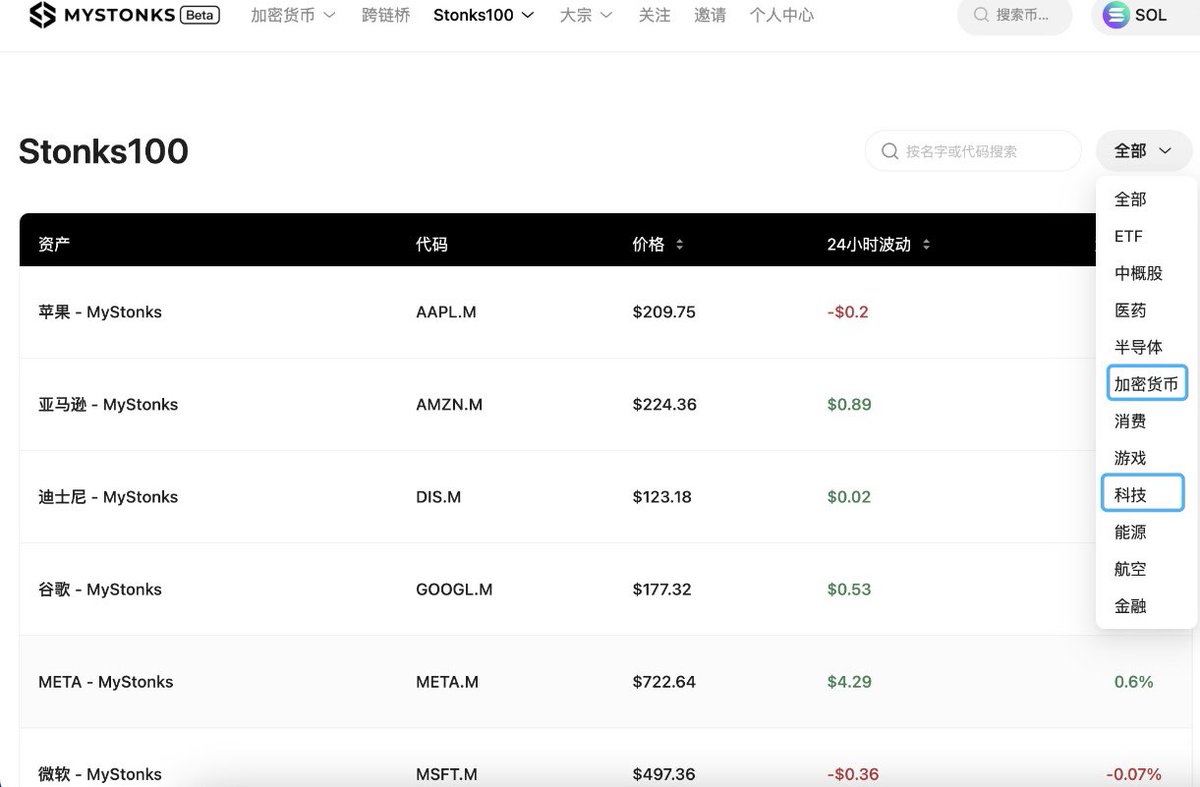Click the Beta badge next to logo
The width and height of the screenshot is (1200, 787).
point(201,15)
